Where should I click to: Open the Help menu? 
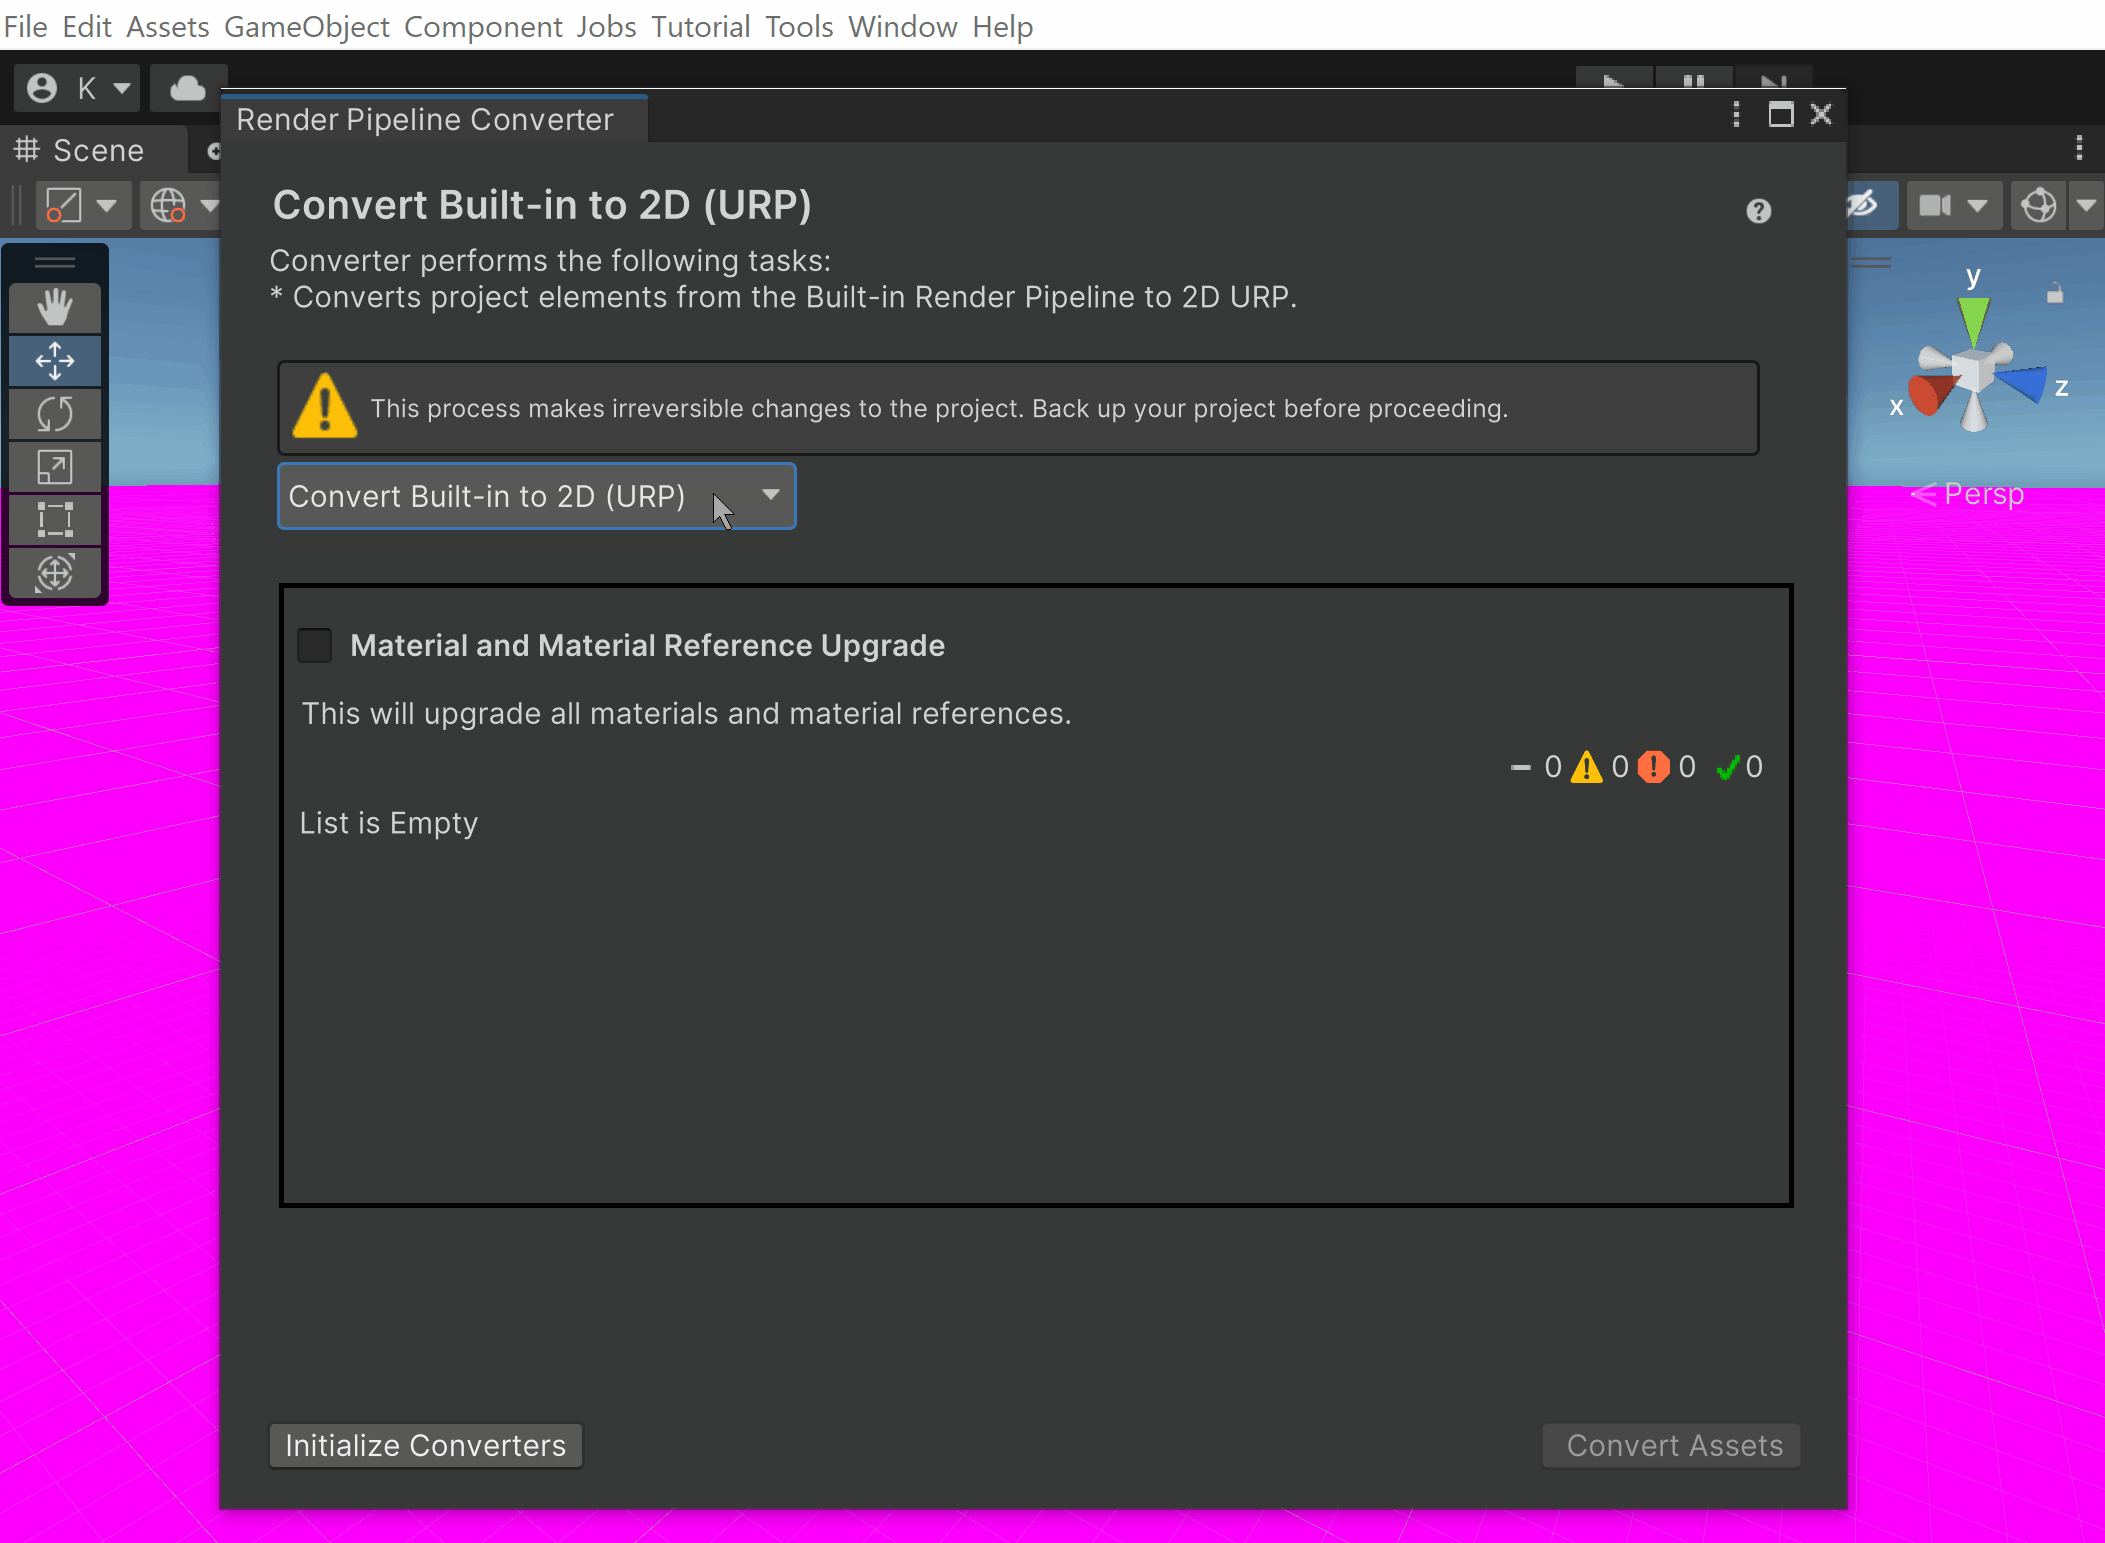[1002, 26]
